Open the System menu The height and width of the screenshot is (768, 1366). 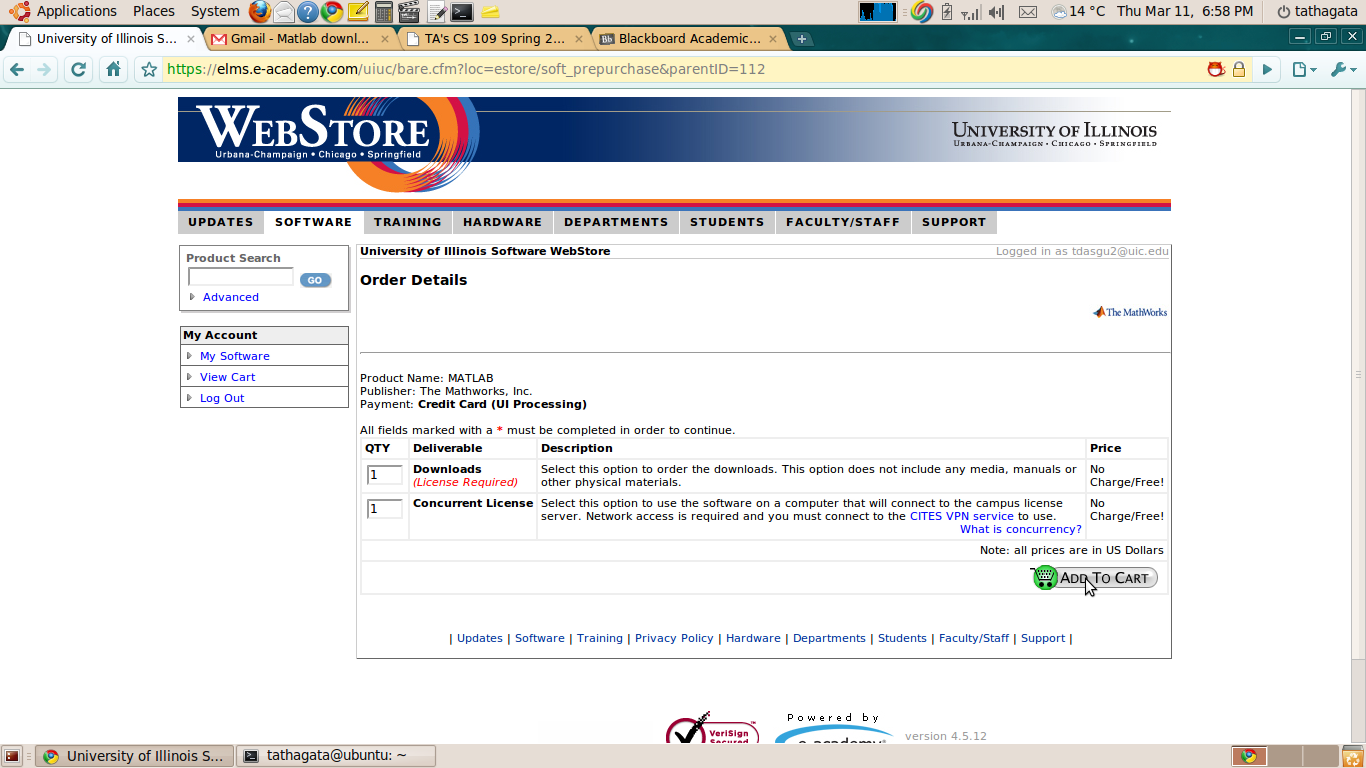(x=215, y=12)
